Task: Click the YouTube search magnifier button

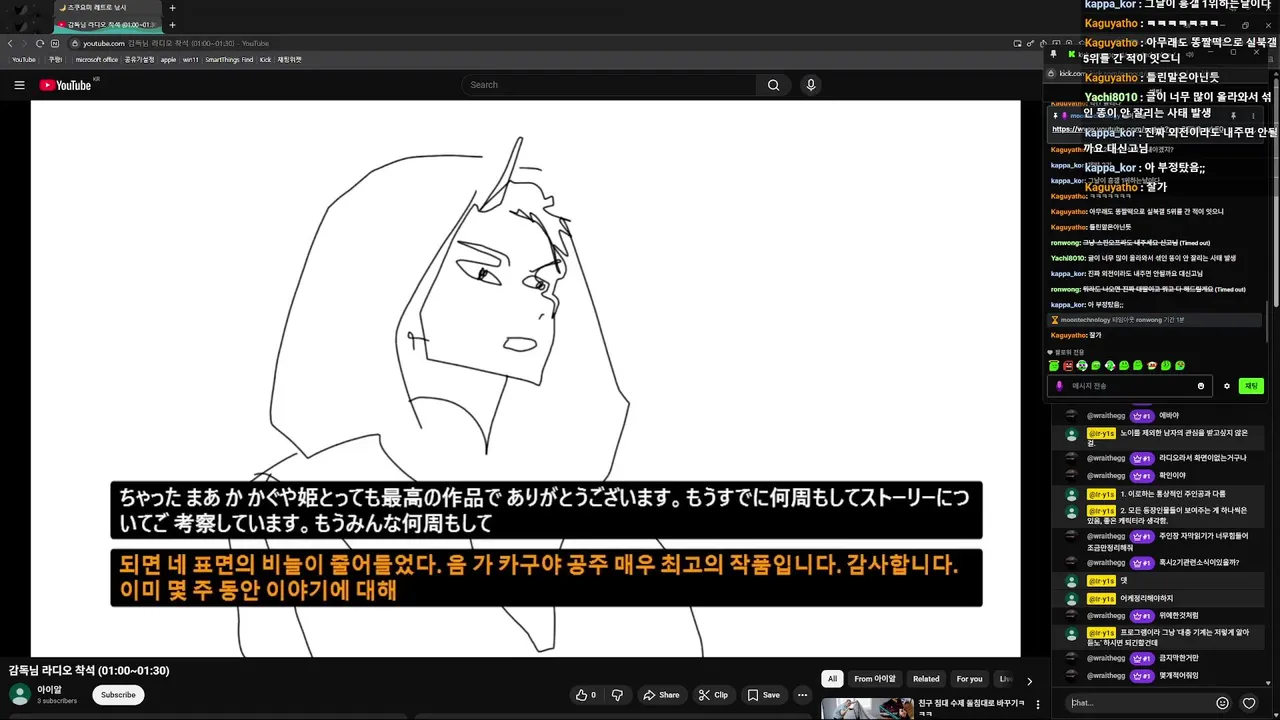Action: [773, 85]
